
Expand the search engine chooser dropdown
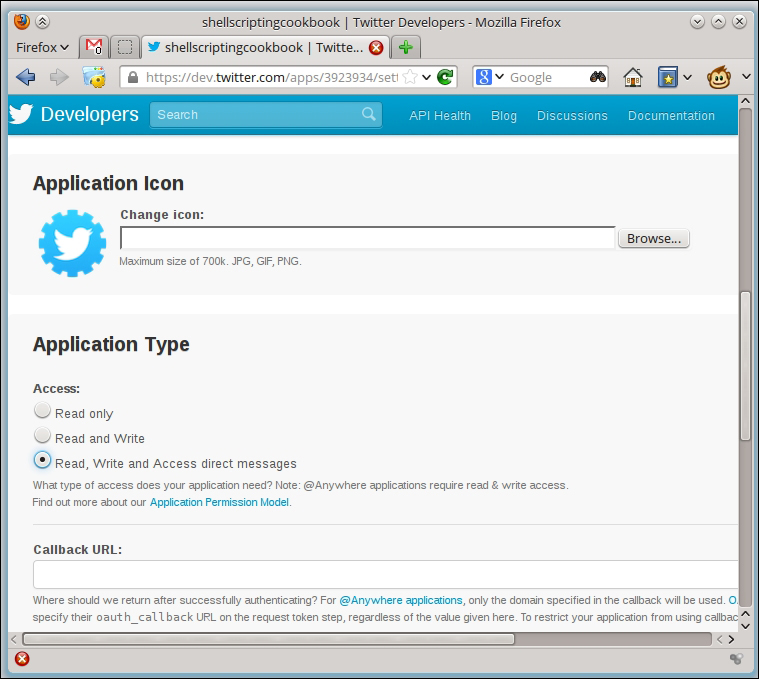[x=500, y=77]
